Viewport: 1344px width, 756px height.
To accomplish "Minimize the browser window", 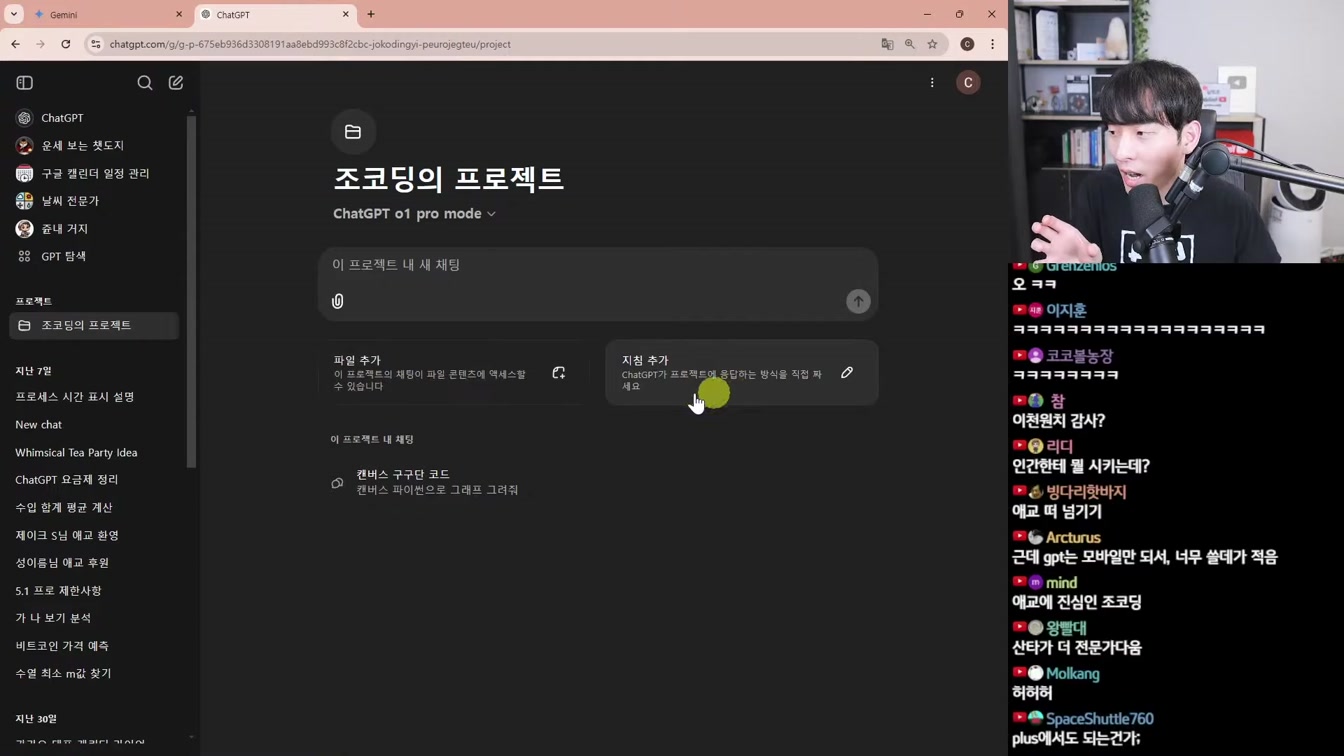I will (927, 14).
